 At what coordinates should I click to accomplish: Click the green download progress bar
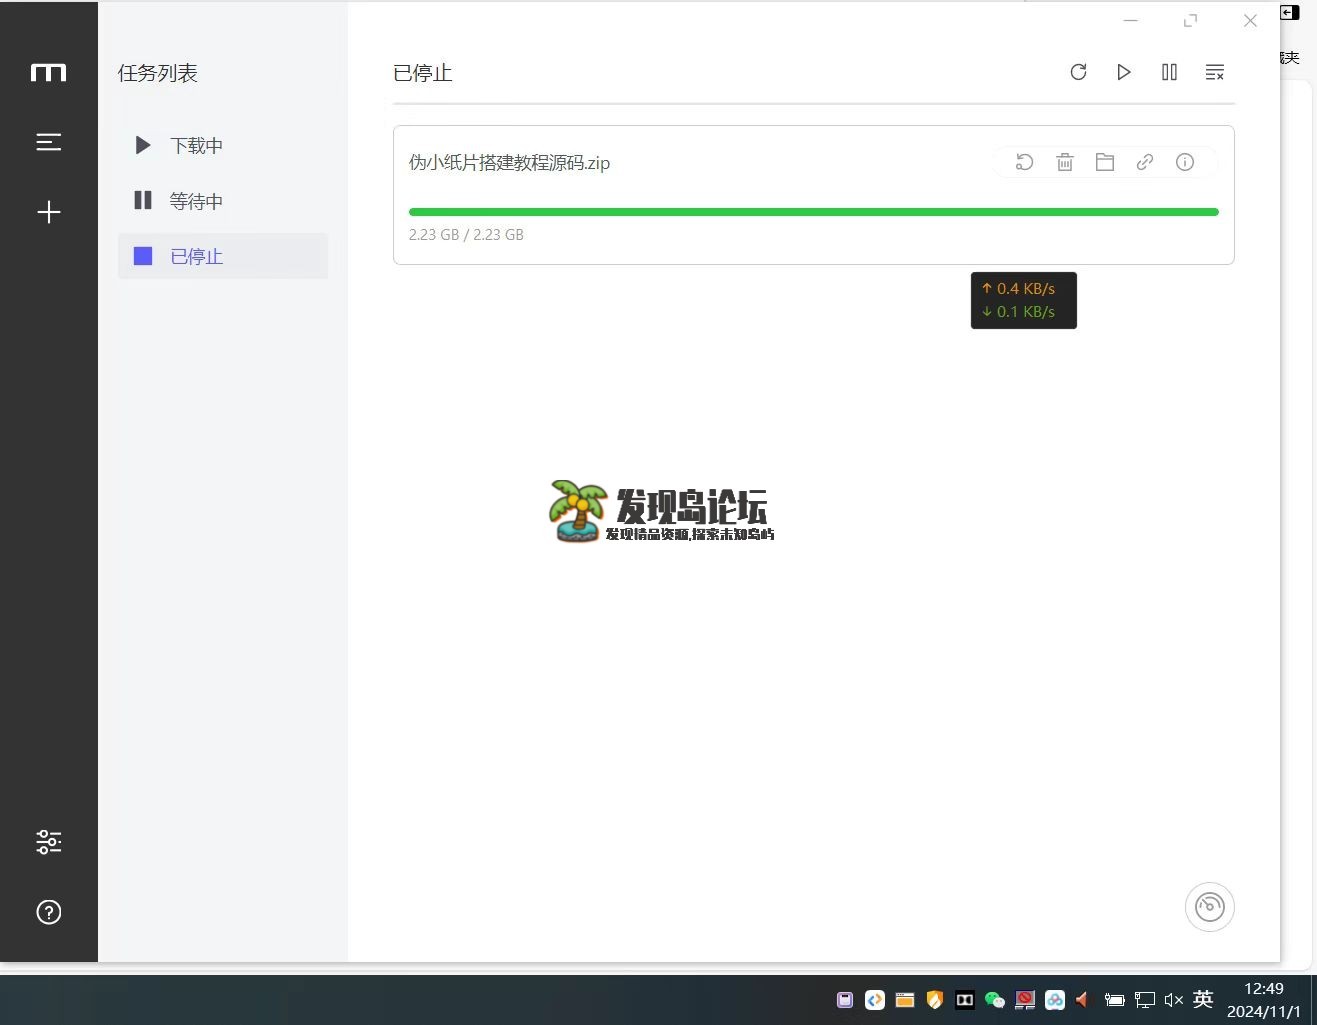pyautogui.click(x=814, y=212)
